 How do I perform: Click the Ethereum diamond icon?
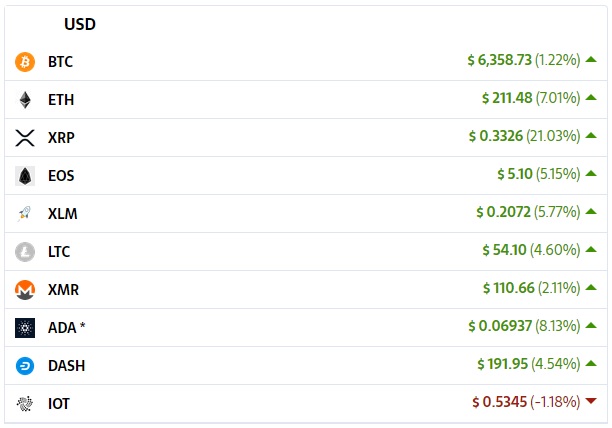point(25,100)
